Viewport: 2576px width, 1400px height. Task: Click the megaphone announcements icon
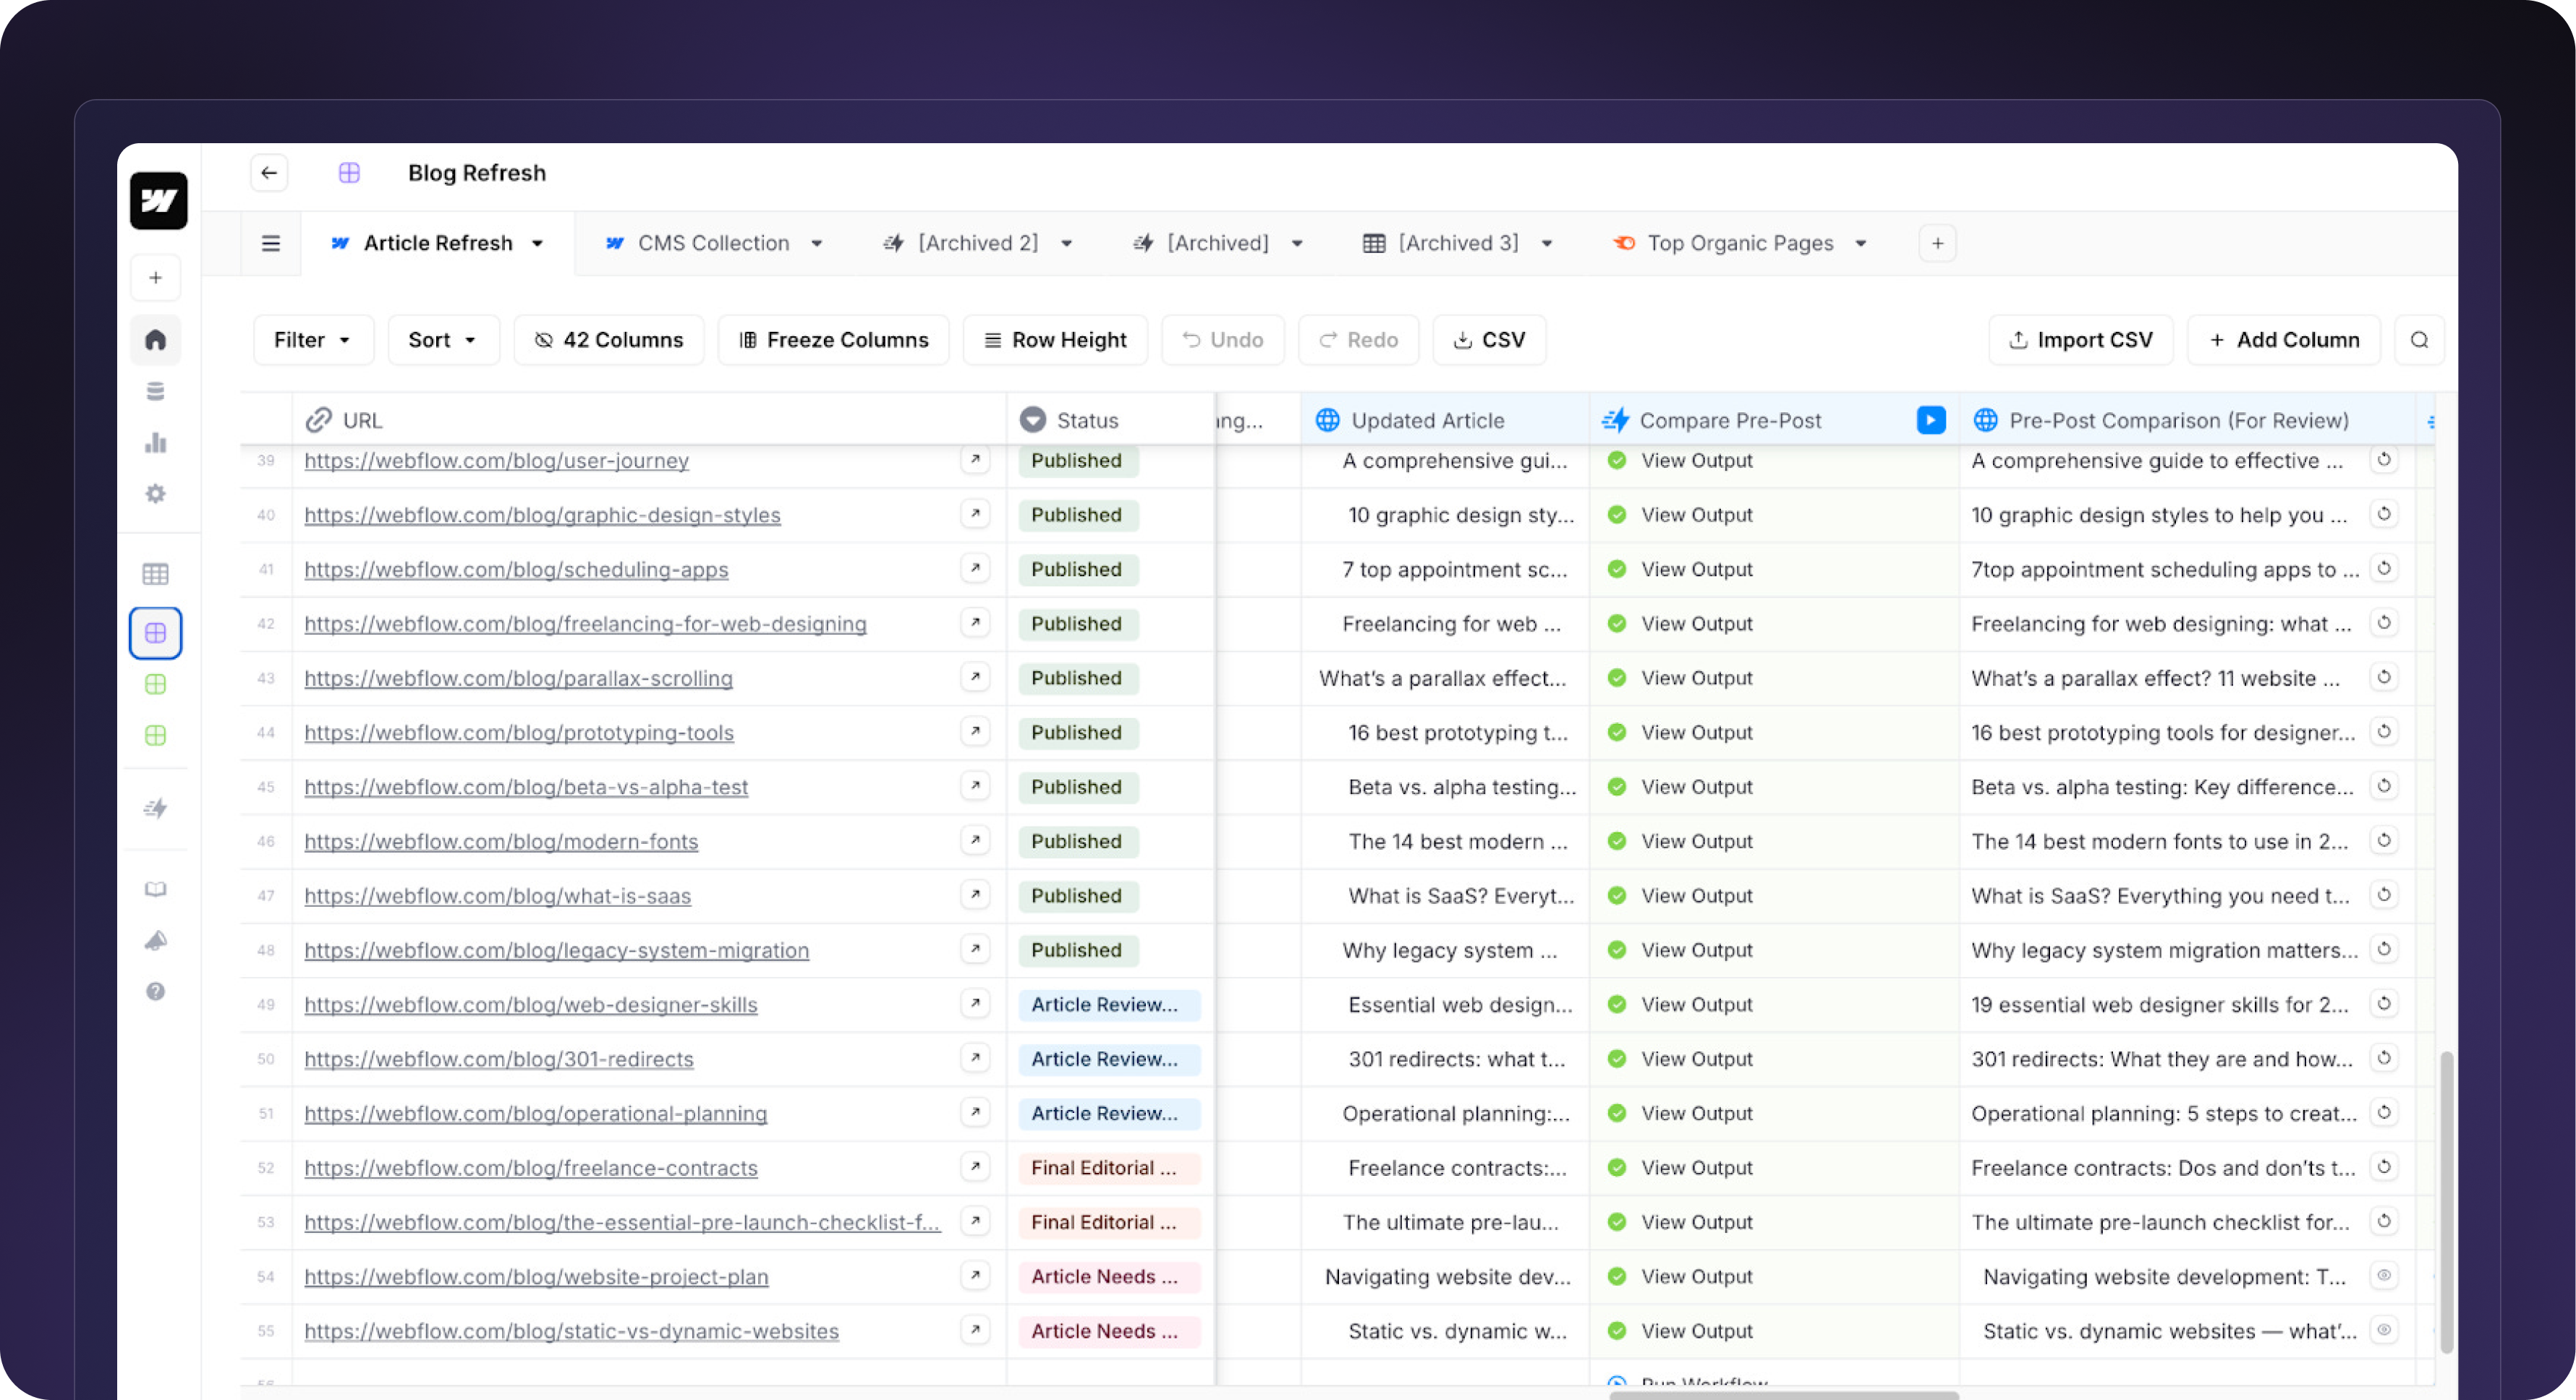tap(155, 940)
